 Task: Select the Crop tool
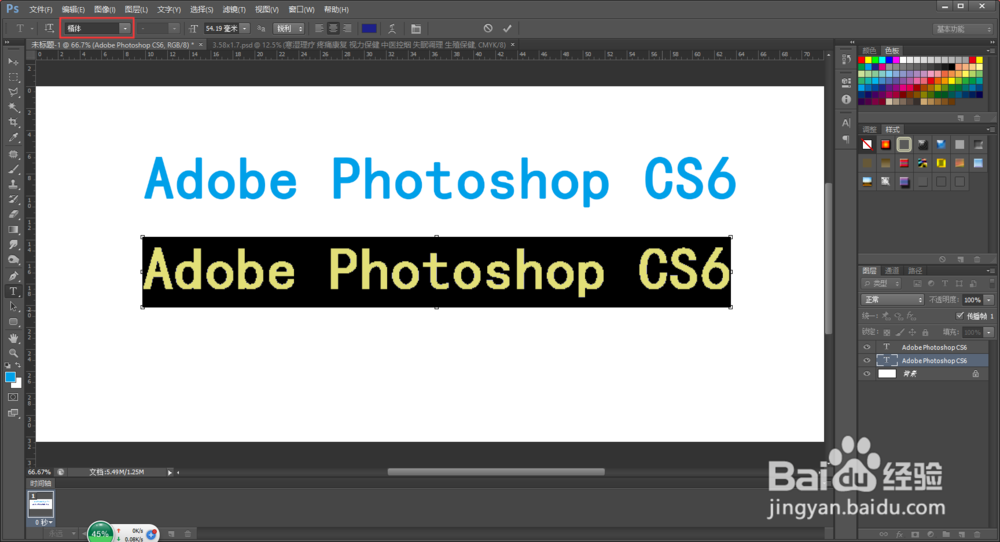tap(13, 122)
